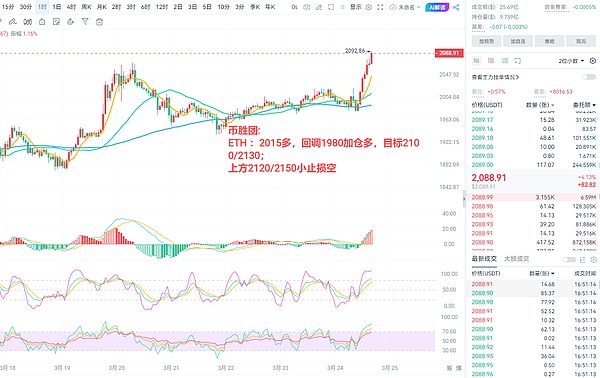The width and height of the screenshot is (600, 378).
Task: Select the 年K yearly timeframe
Action: coord(270,7)
